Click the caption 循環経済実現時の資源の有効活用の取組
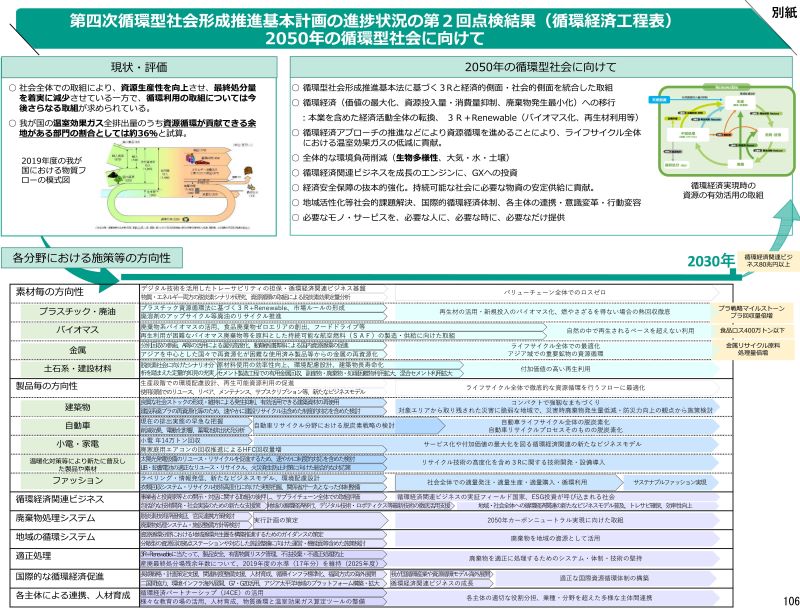The height and width of the screenshot is (609, 800). 723,190
